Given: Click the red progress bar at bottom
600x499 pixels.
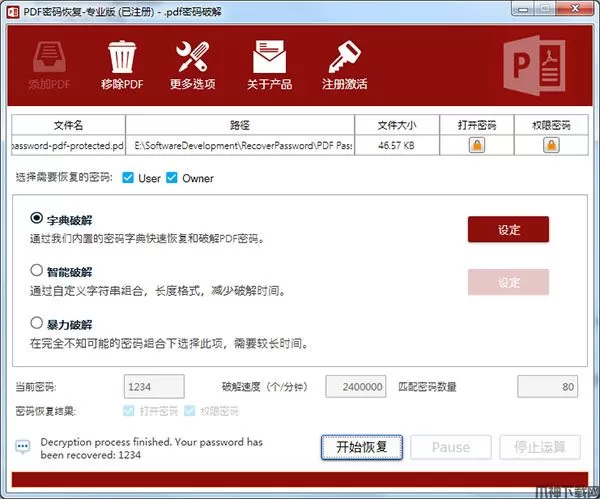Looking at the screenshot, I should pyautogui.click(x=300, y=479).
